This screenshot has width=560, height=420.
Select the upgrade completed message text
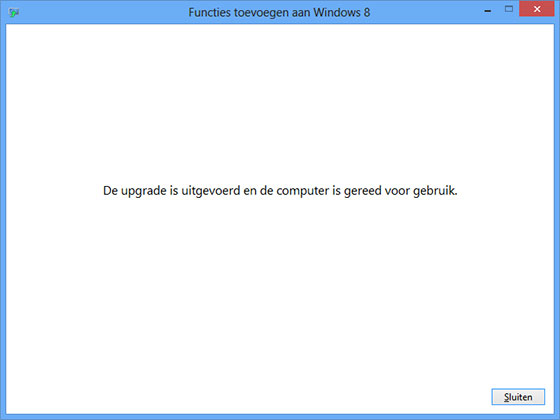(280, 191)
